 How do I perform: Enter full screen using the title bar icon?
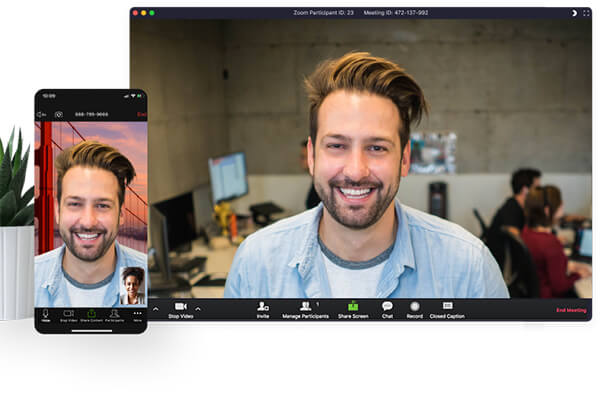pyautogui.click(x=586, y=13)
